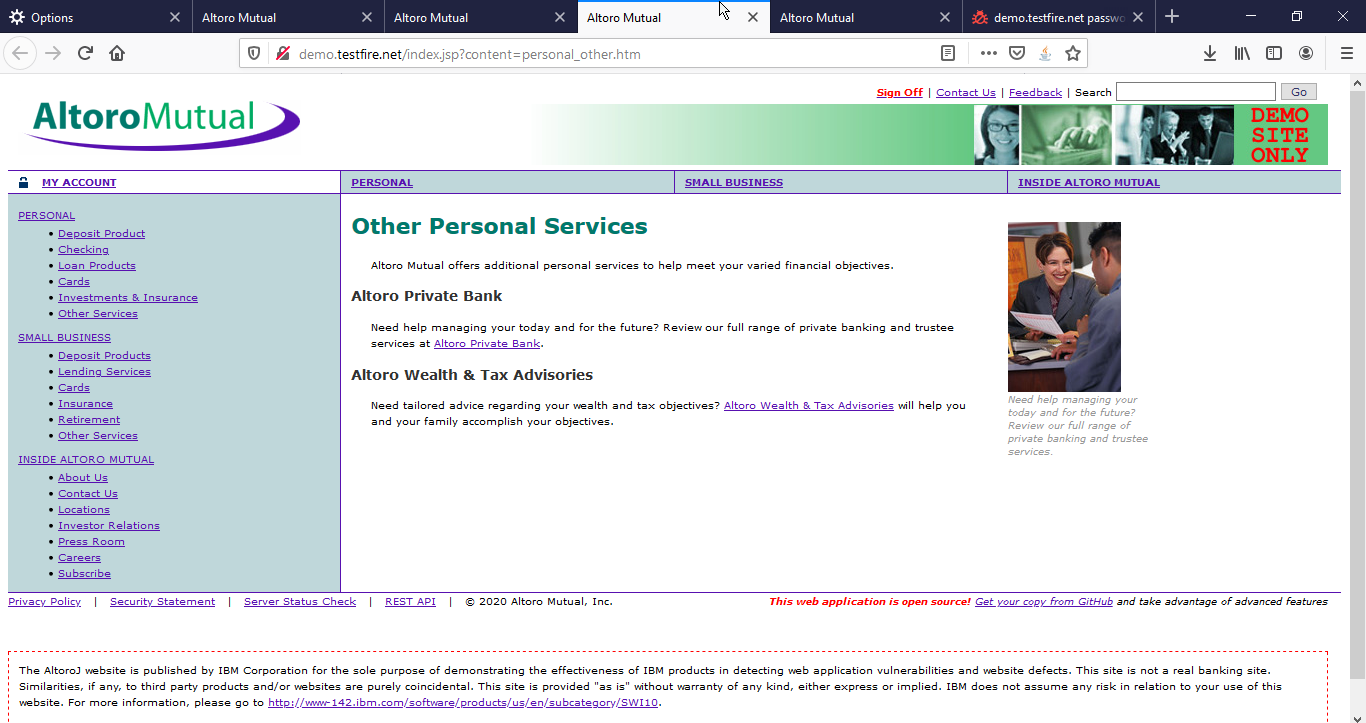Open the Subscribe link

84,573
